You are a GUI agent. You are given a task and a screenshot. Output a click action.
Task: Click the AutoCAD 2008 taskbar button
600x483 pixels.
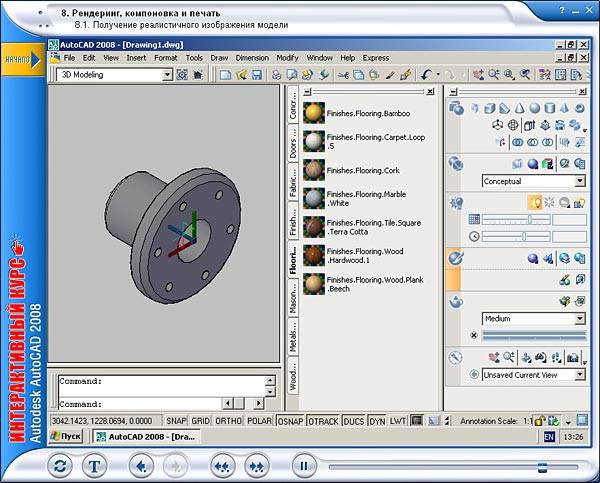coord(150,437)
